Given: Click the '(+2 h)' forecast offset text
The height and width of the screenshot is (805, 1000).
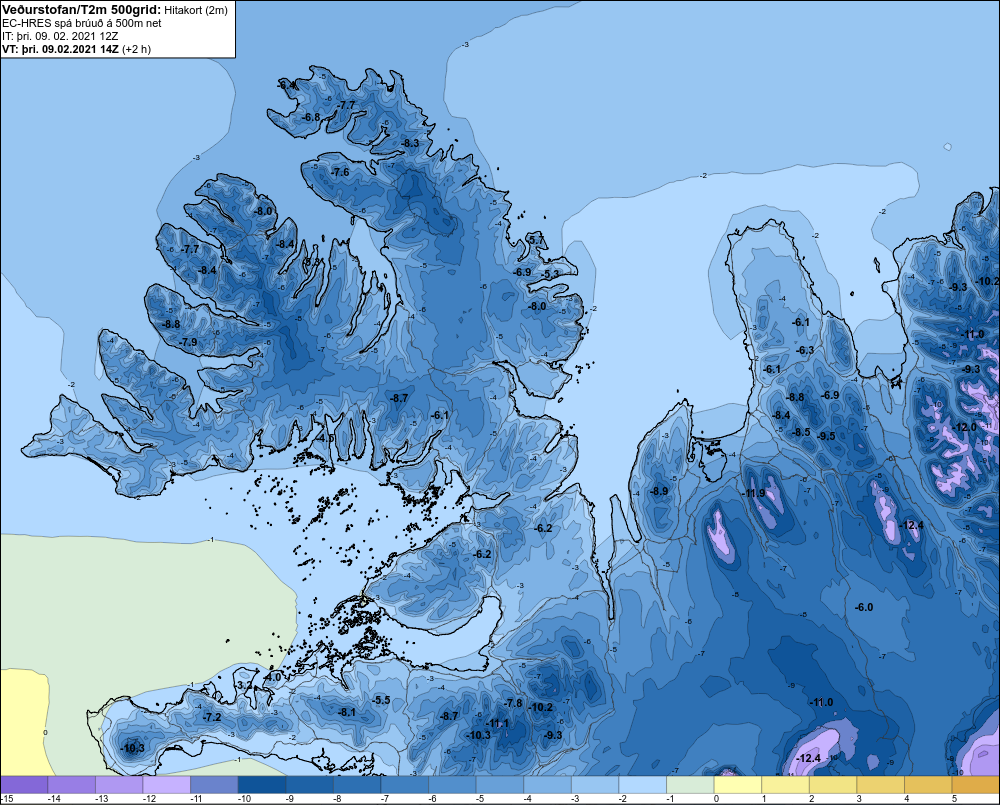Looking at the screenshot, I should [x=136, y=49].
